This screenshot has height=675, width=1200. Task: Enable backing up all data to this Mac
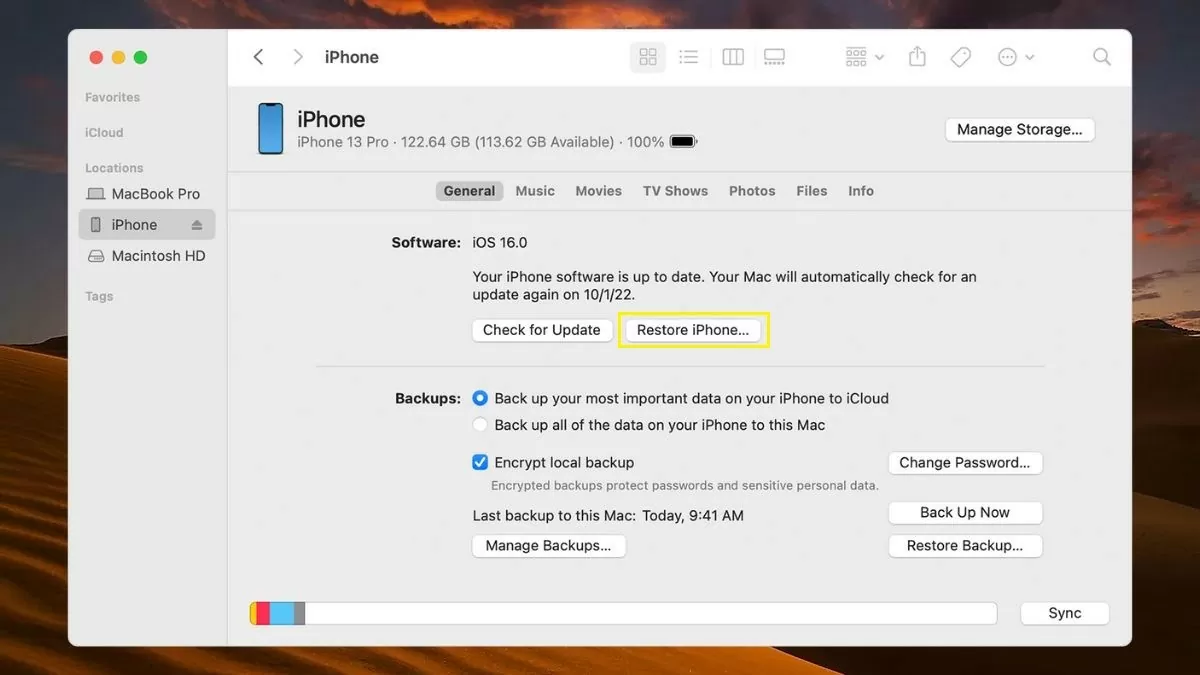point(480,425)
